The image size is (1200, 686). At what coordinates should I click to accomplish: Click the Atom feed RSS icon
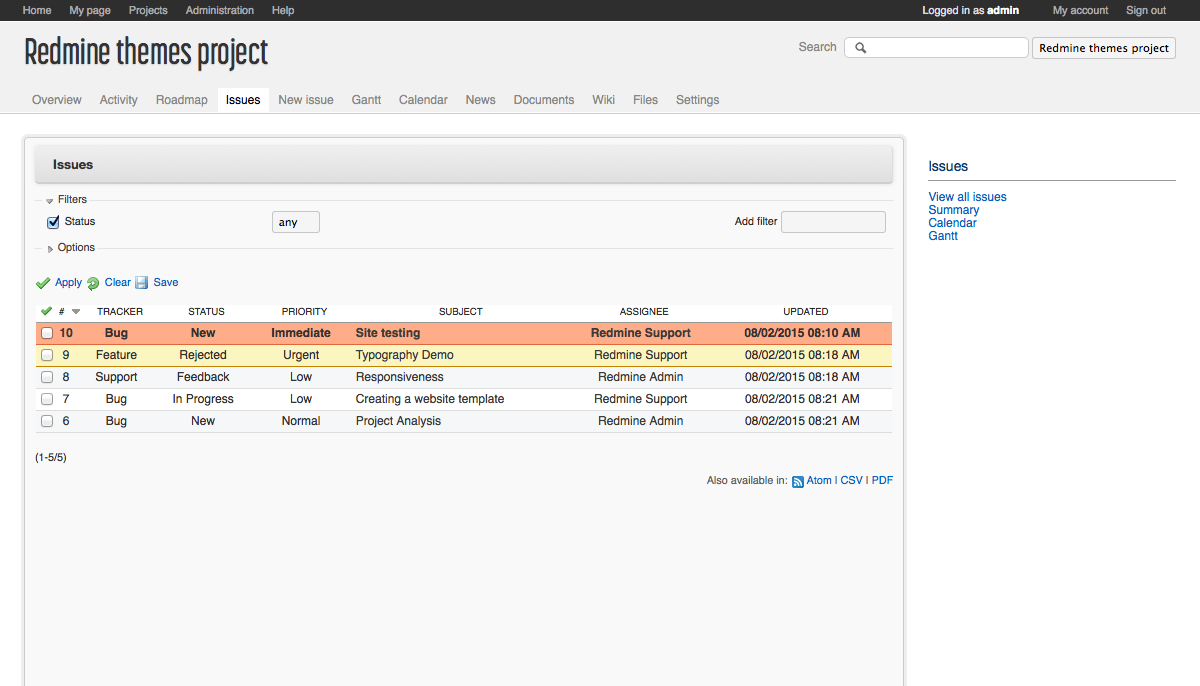coord(798,481)
